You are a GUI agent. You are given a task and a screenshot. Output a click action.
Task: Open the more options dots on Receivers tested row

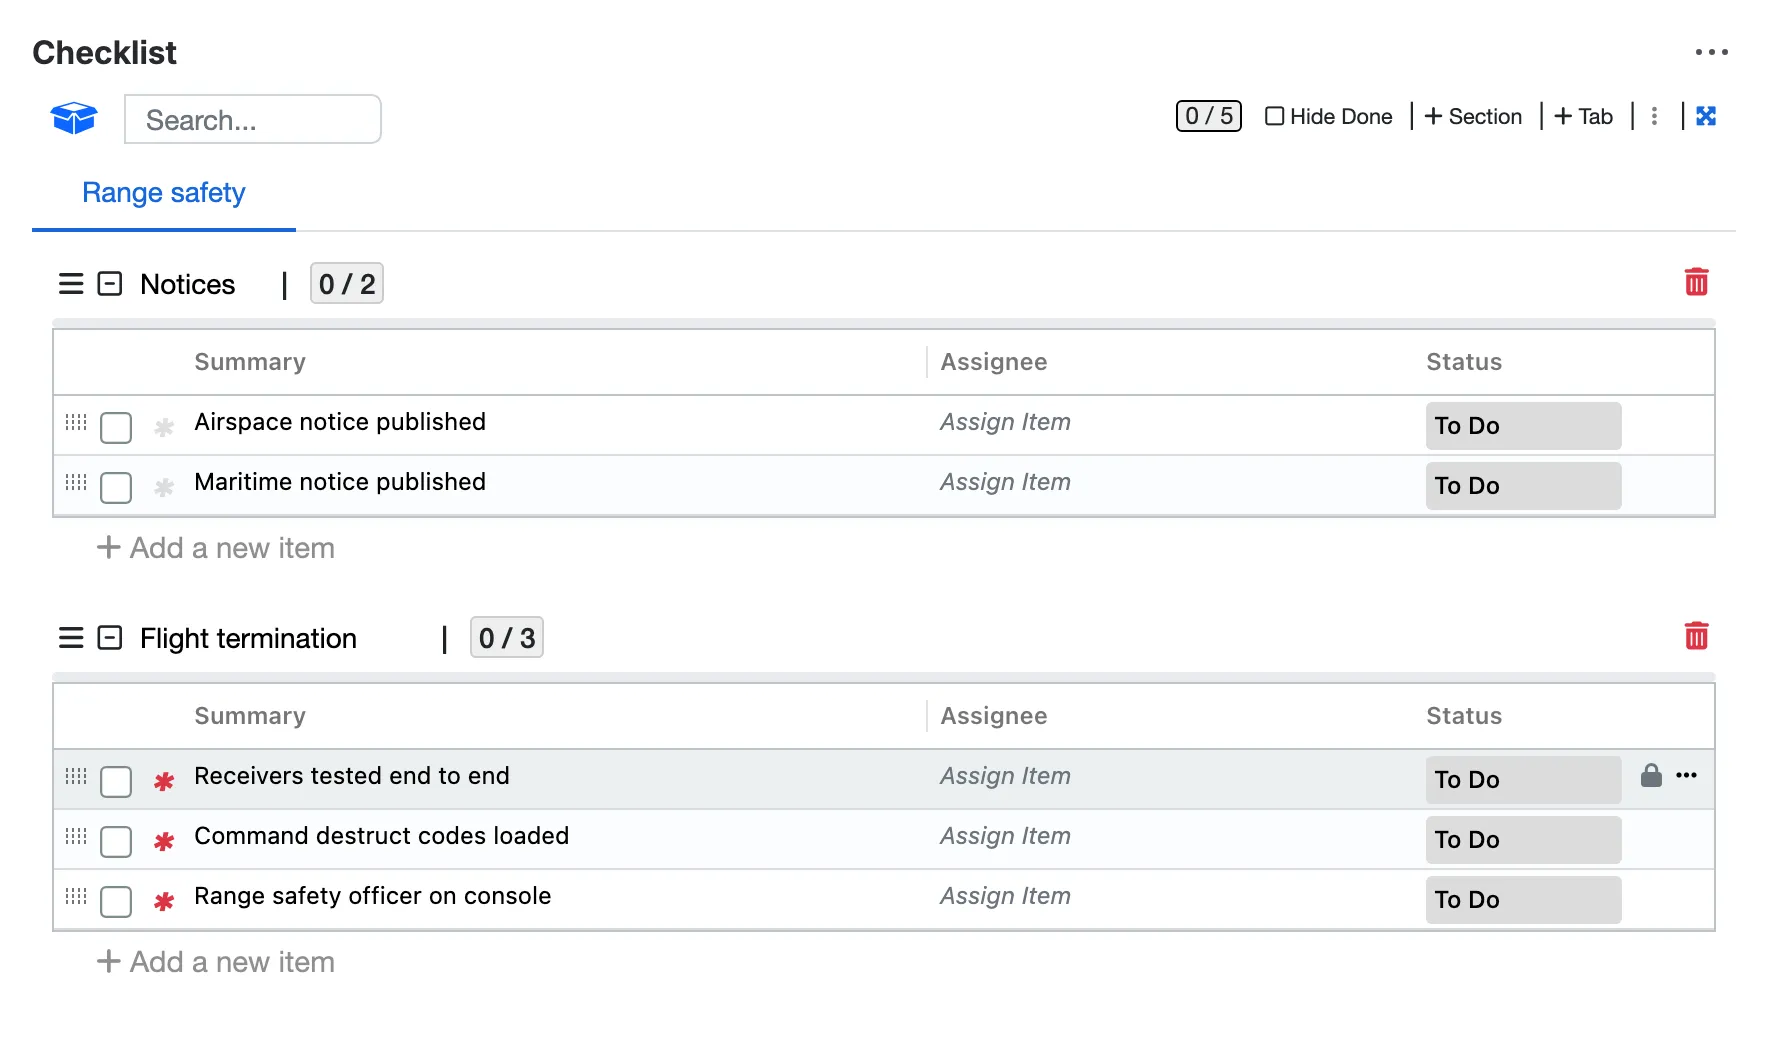1686,775
